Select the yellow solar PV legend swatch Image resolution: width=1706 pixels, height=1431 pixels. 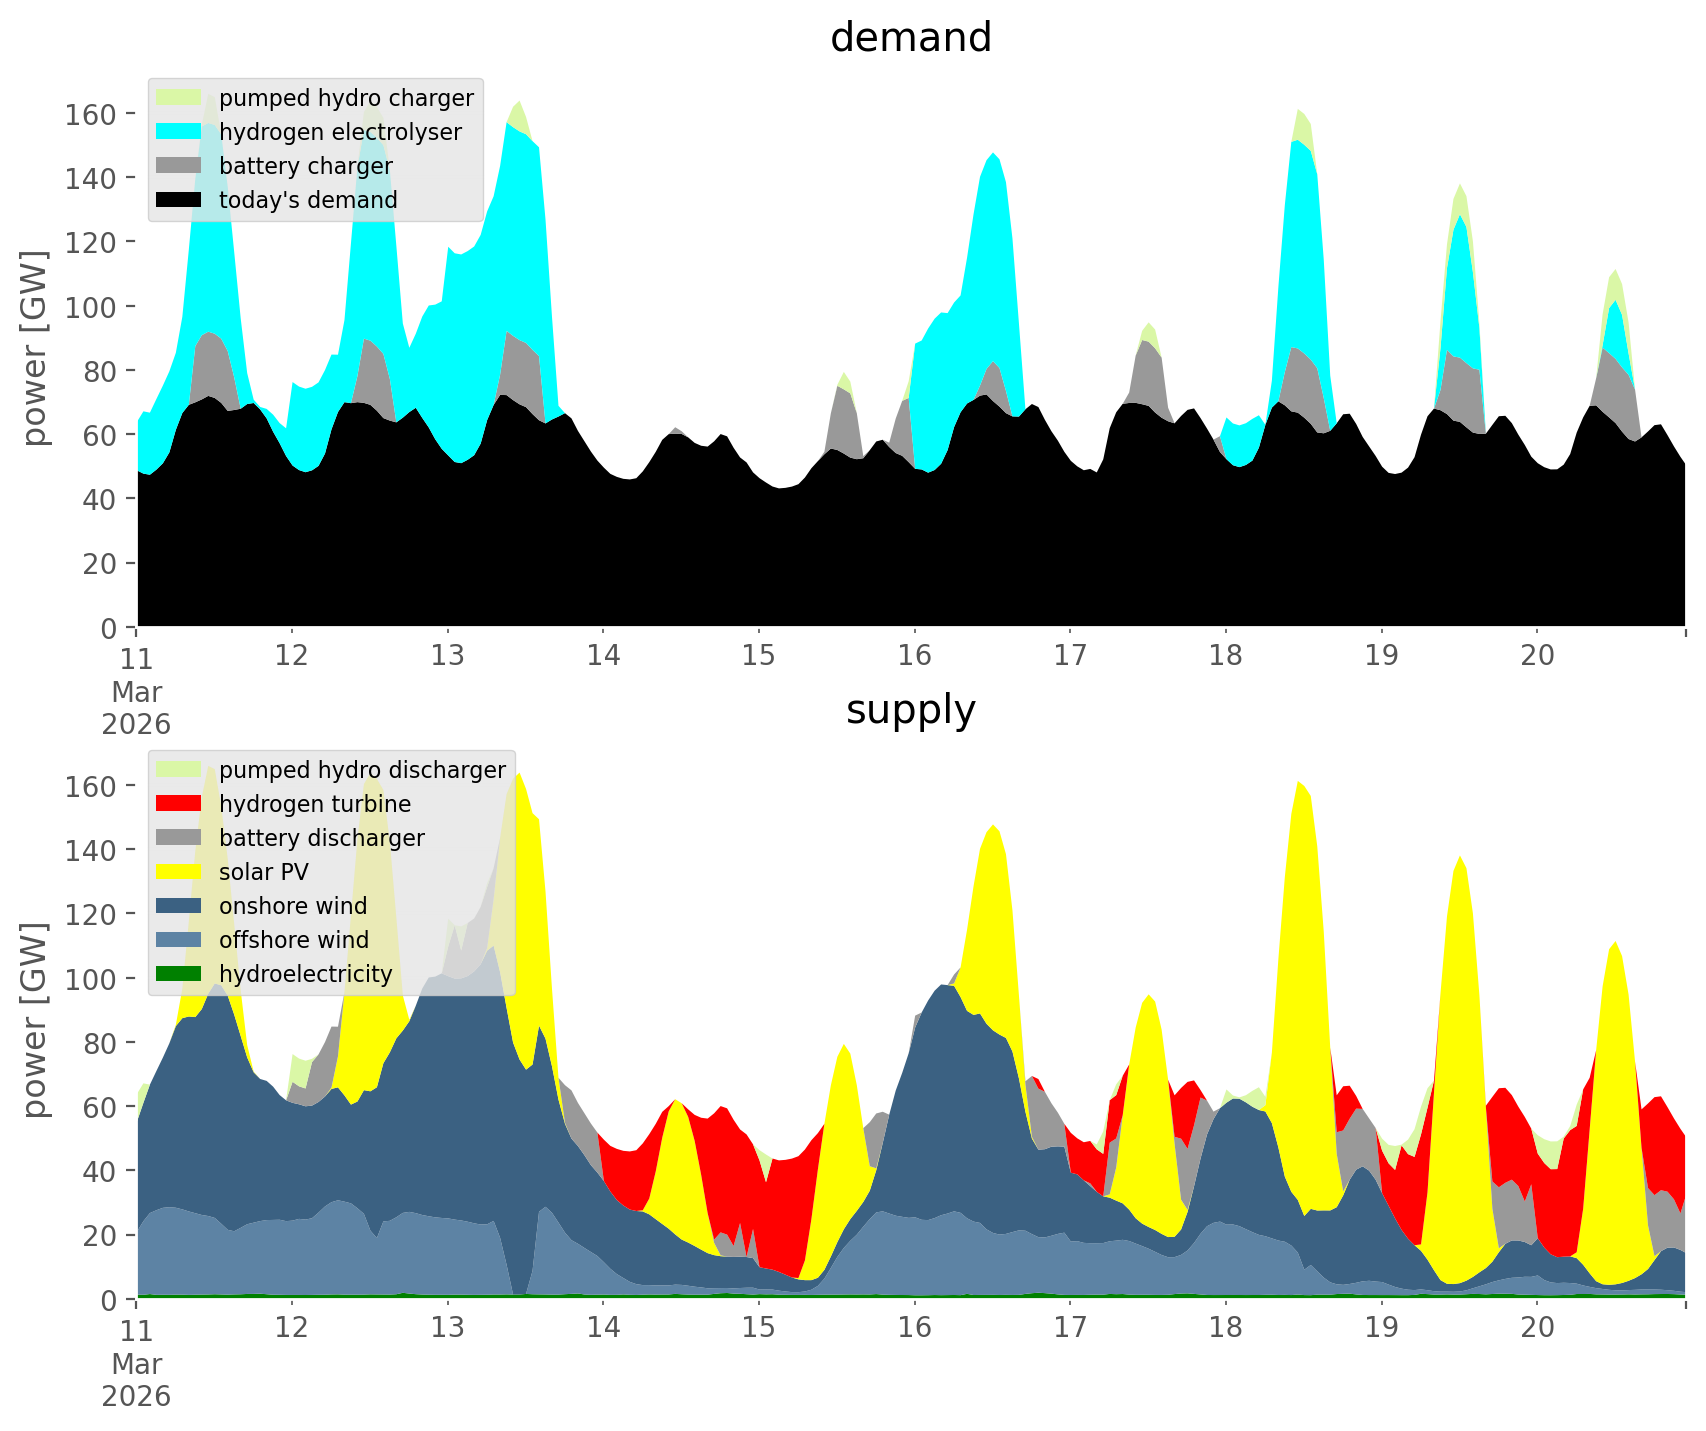(179, 872)
